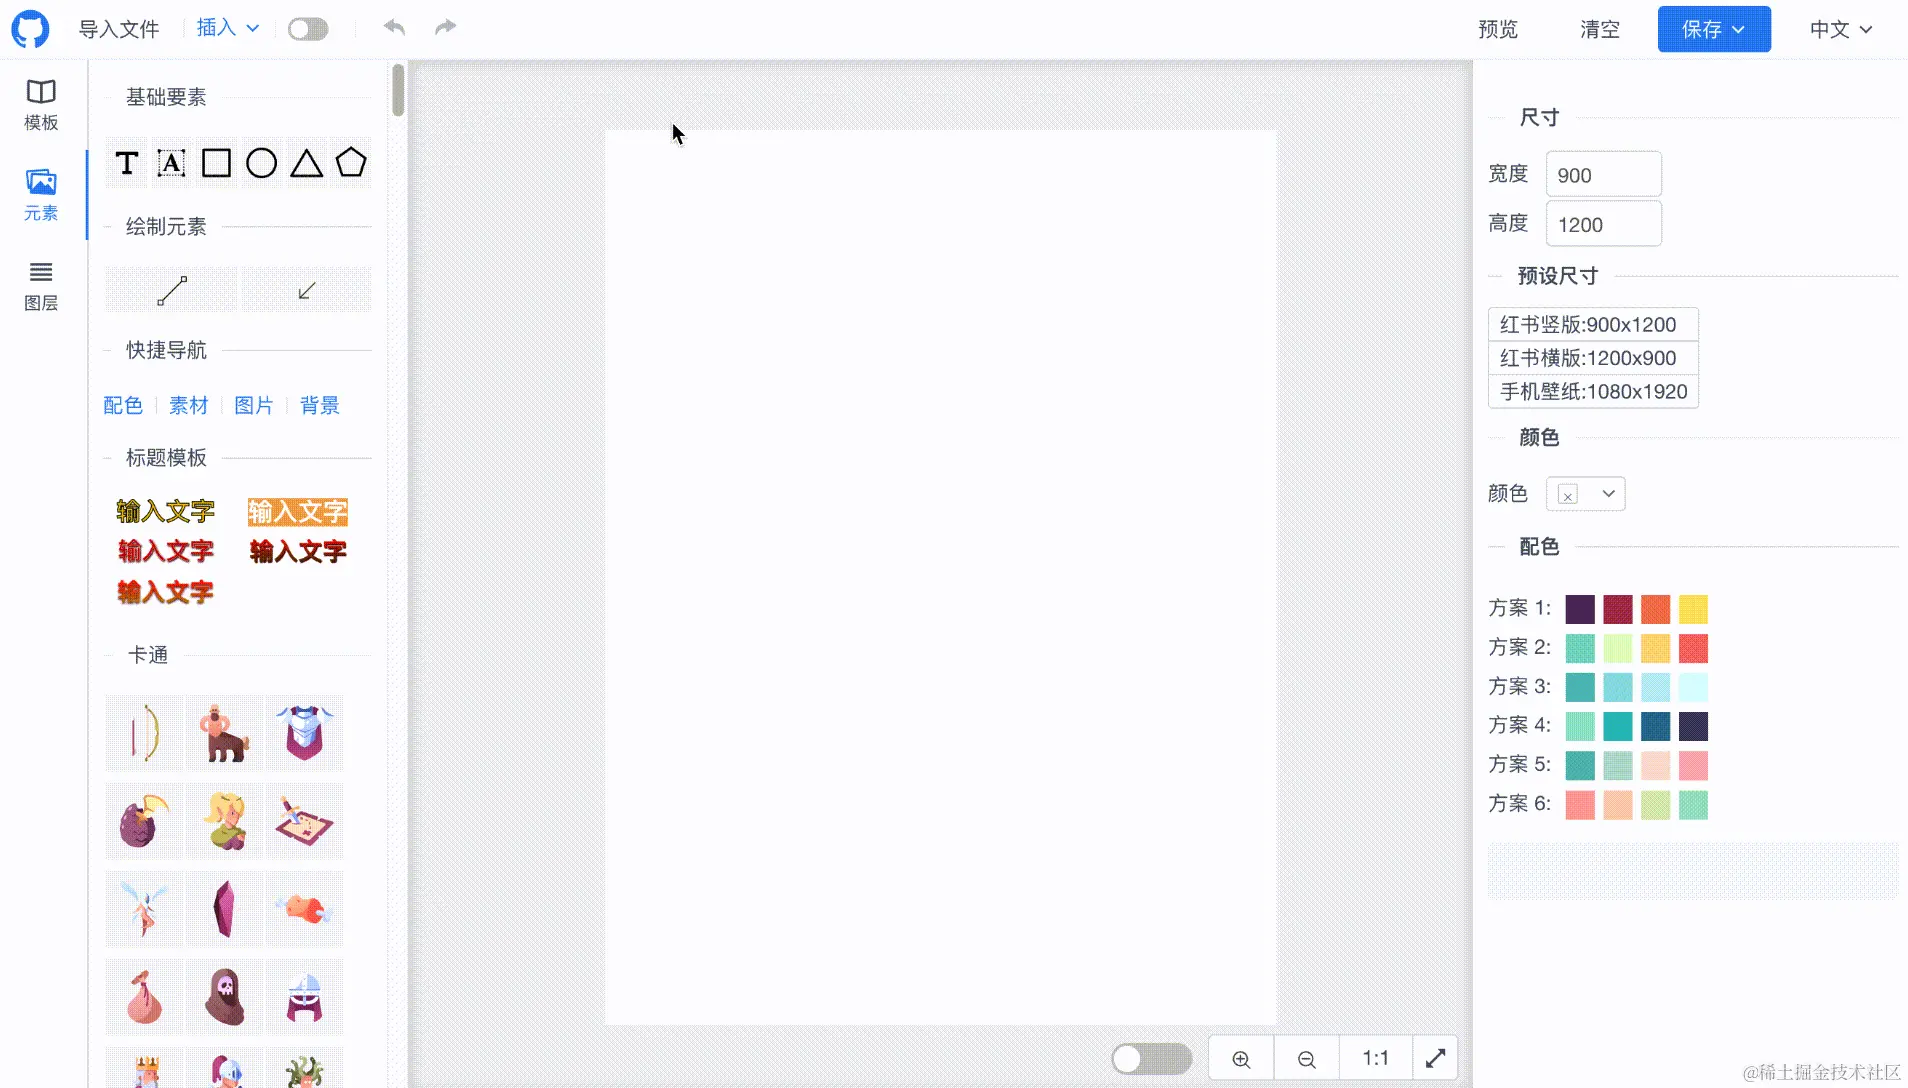Open the 中文 language dropdown
Viewport: 1908px width, 1088px height.
pos(1843,29)
